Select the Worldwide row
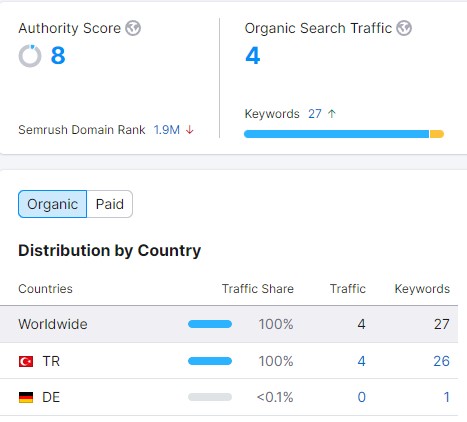Screen dimensions: 467x422 tap(229, 324)
